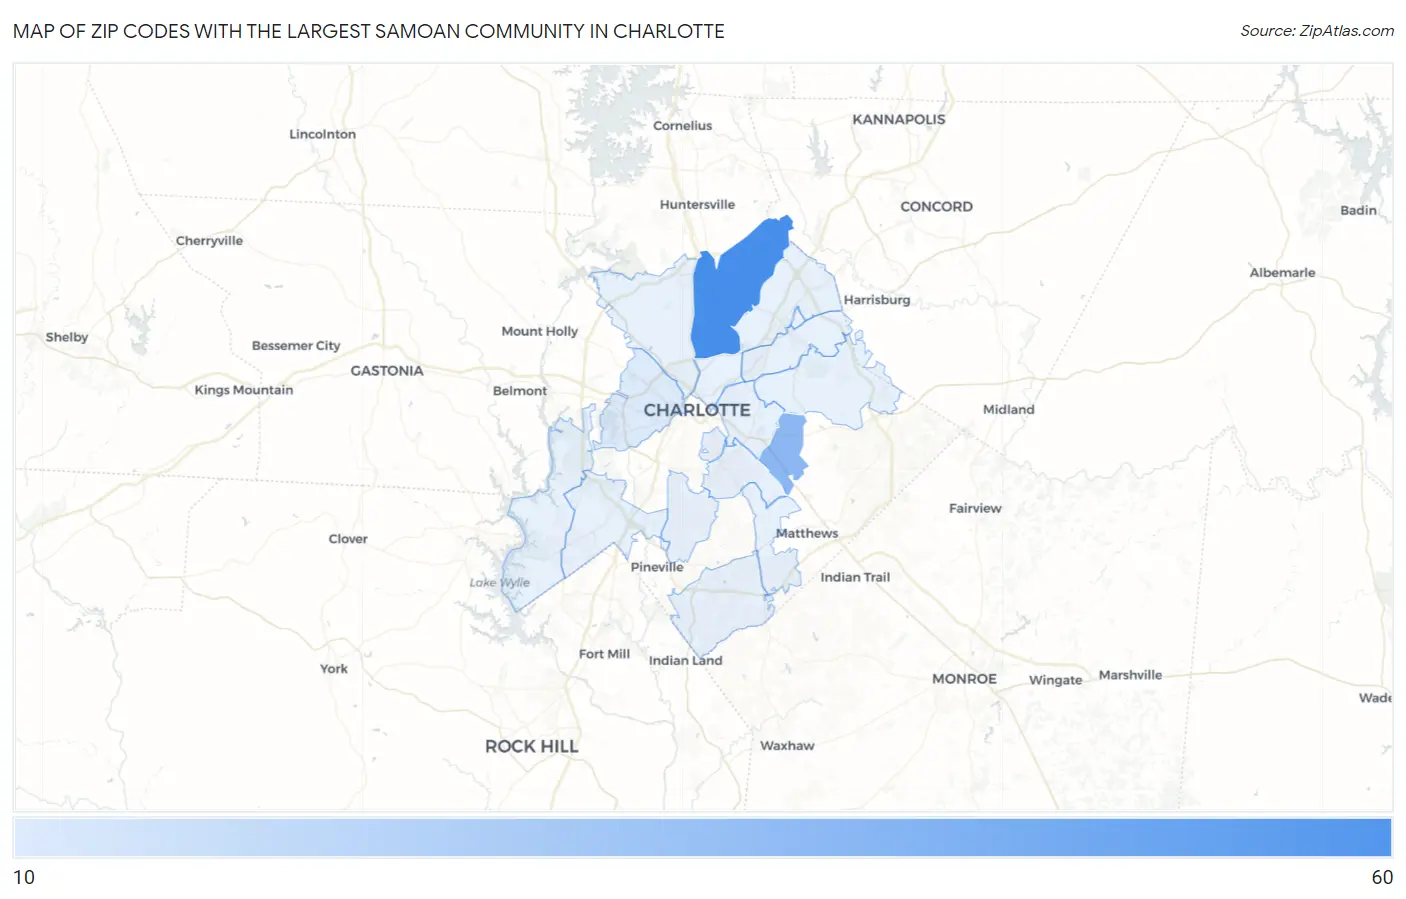1406x899 pixels.
Task: Click the GASTONIA label
Action: [x=387, y=370]
